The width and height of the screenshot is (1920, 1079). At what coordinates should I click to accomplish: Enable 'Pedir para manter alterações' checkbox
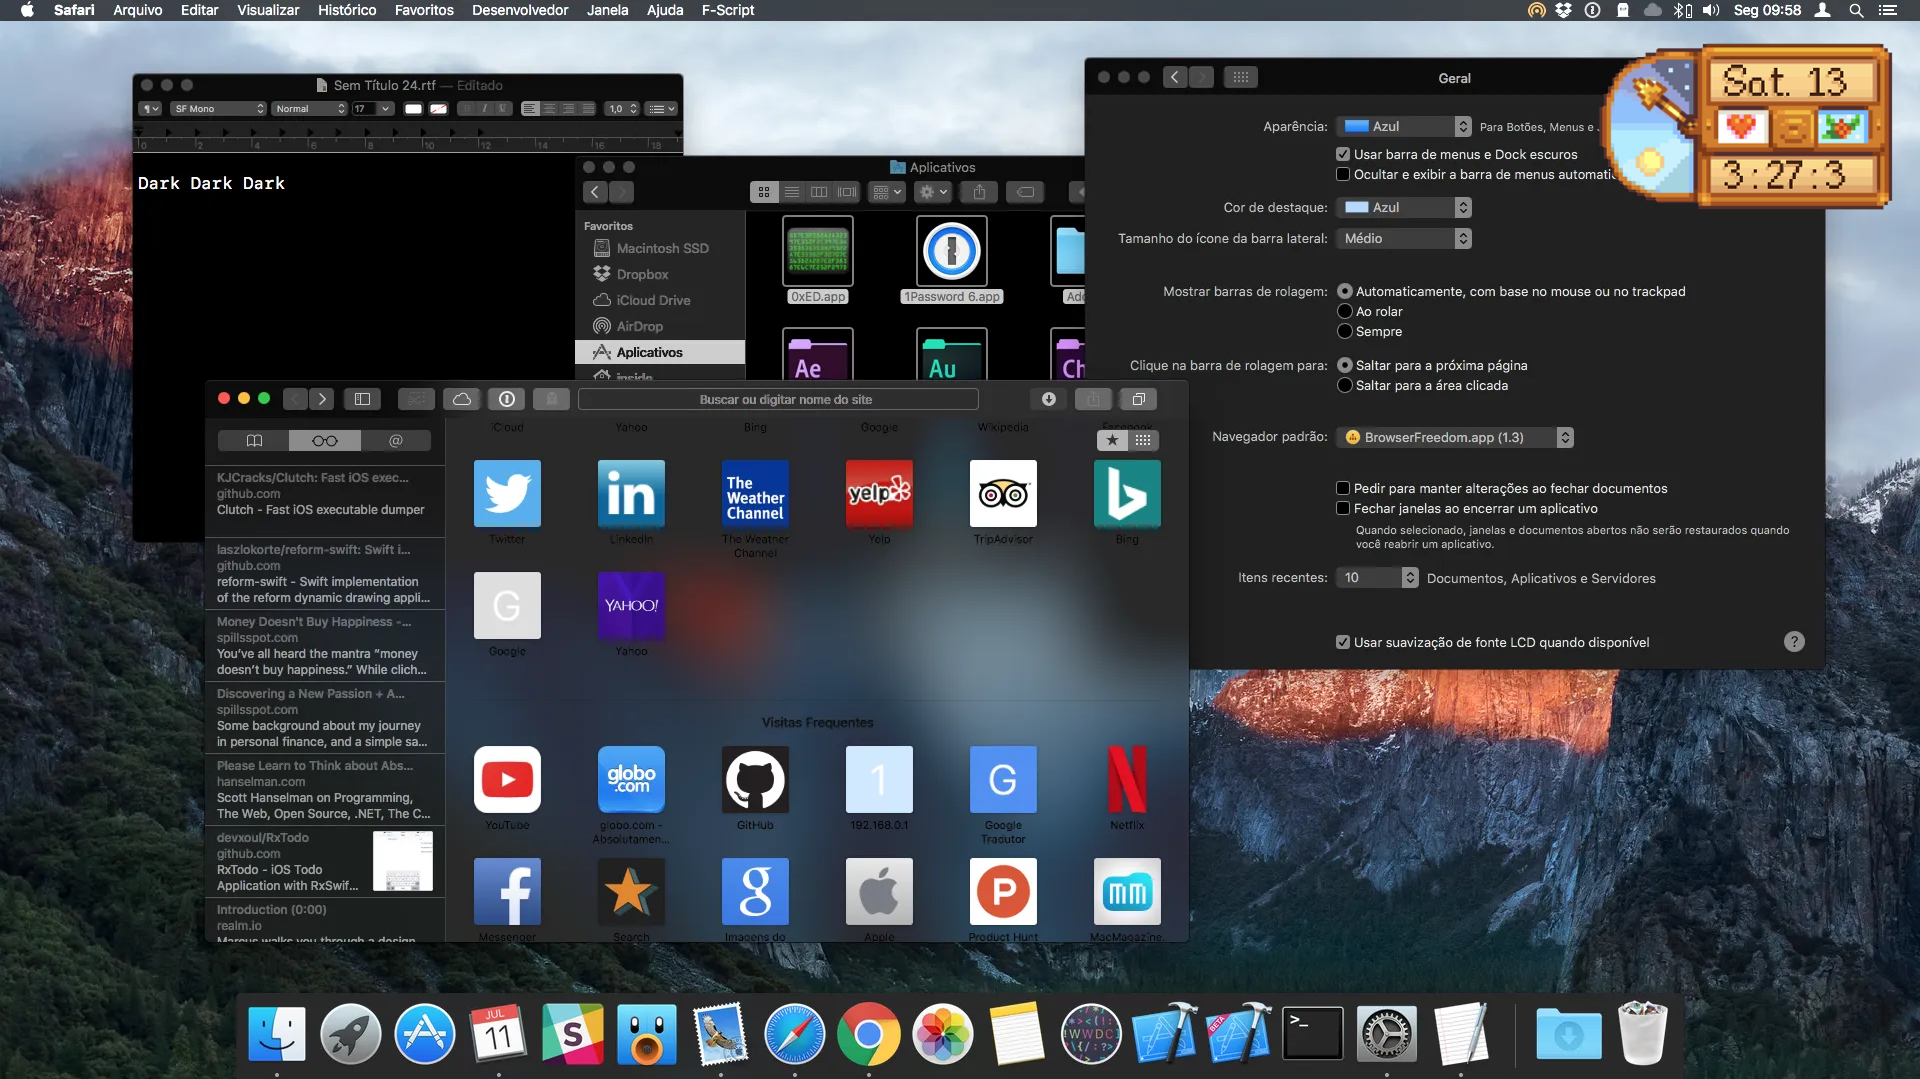pos(1343,488)
